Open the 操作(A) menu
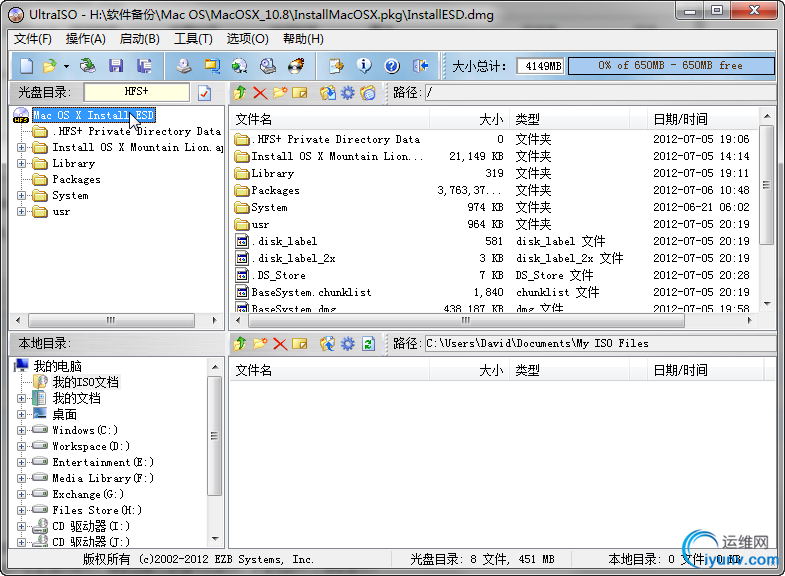785x576 pixels. tap(86, 39)
